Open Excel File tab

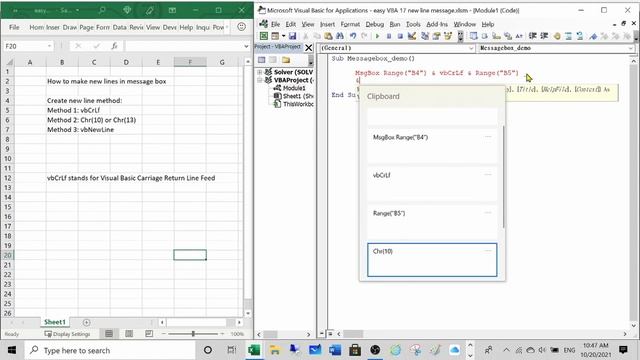pos(14,27)
